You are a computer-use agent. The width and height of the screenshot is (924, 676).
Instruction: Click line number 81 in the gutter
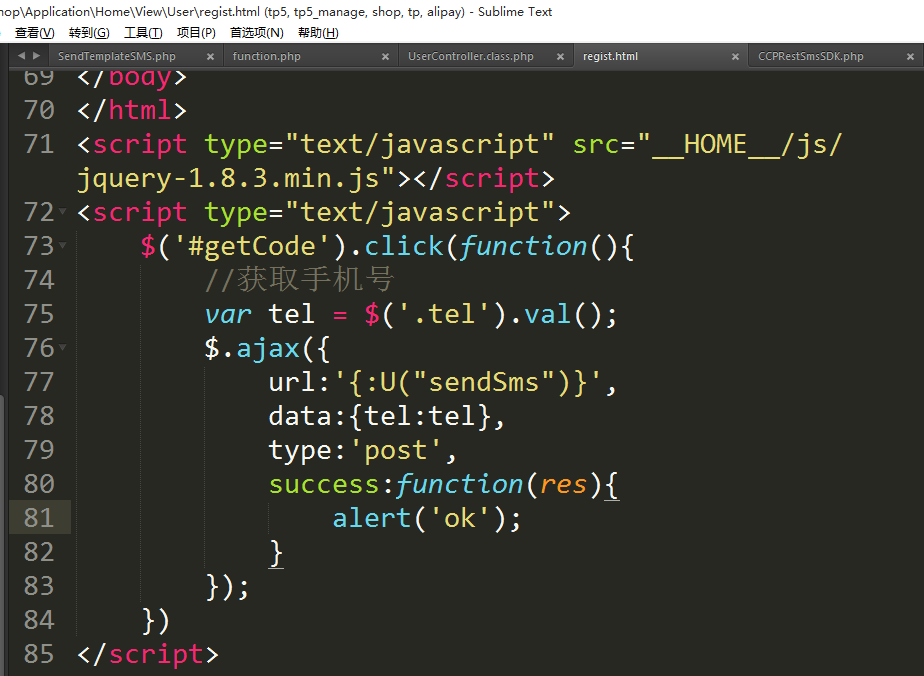coord(38,518)
